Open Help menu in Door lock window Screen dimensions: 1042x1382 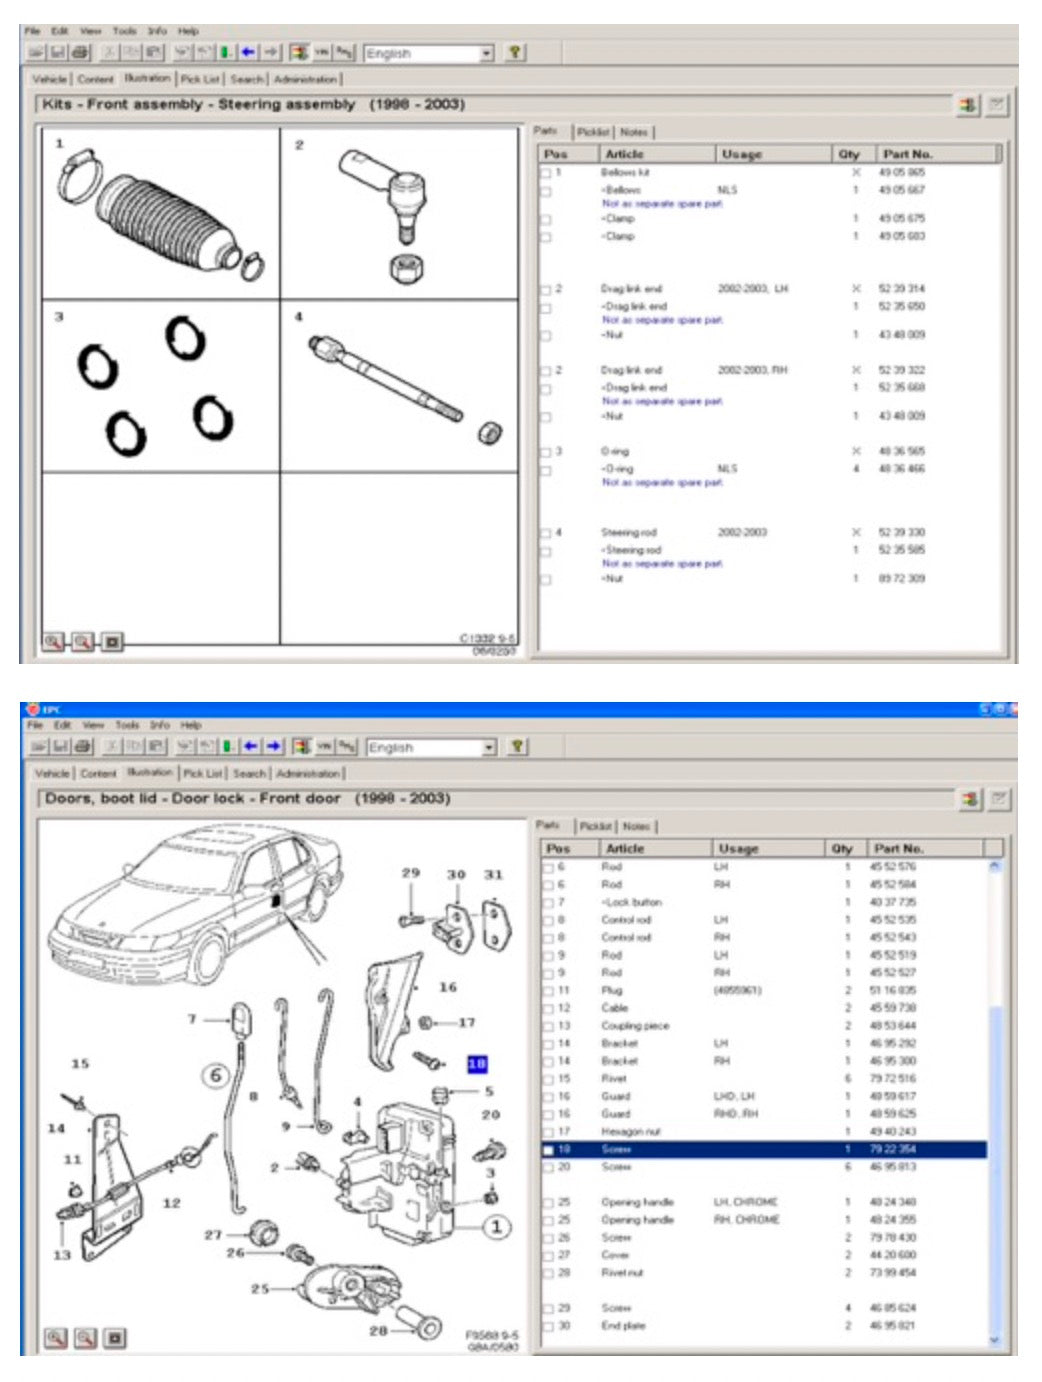click(x=191, y=725)
